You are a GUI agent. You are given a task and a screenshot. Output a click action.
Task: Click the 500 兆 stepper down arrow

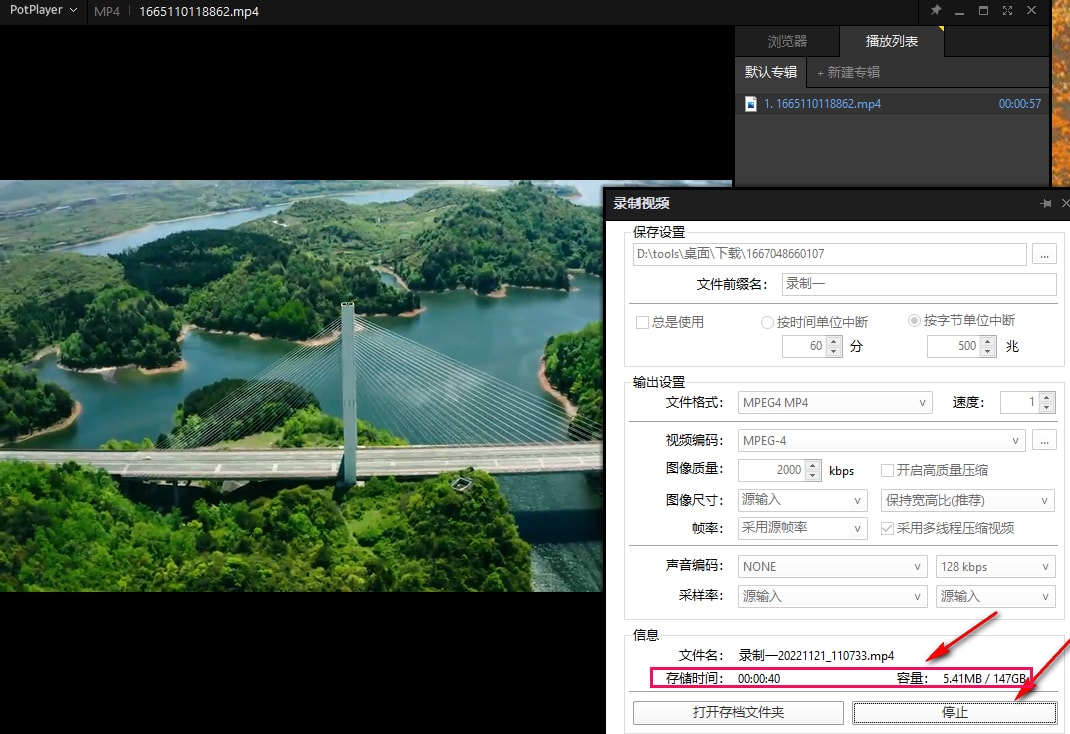(x=988, y=351)
